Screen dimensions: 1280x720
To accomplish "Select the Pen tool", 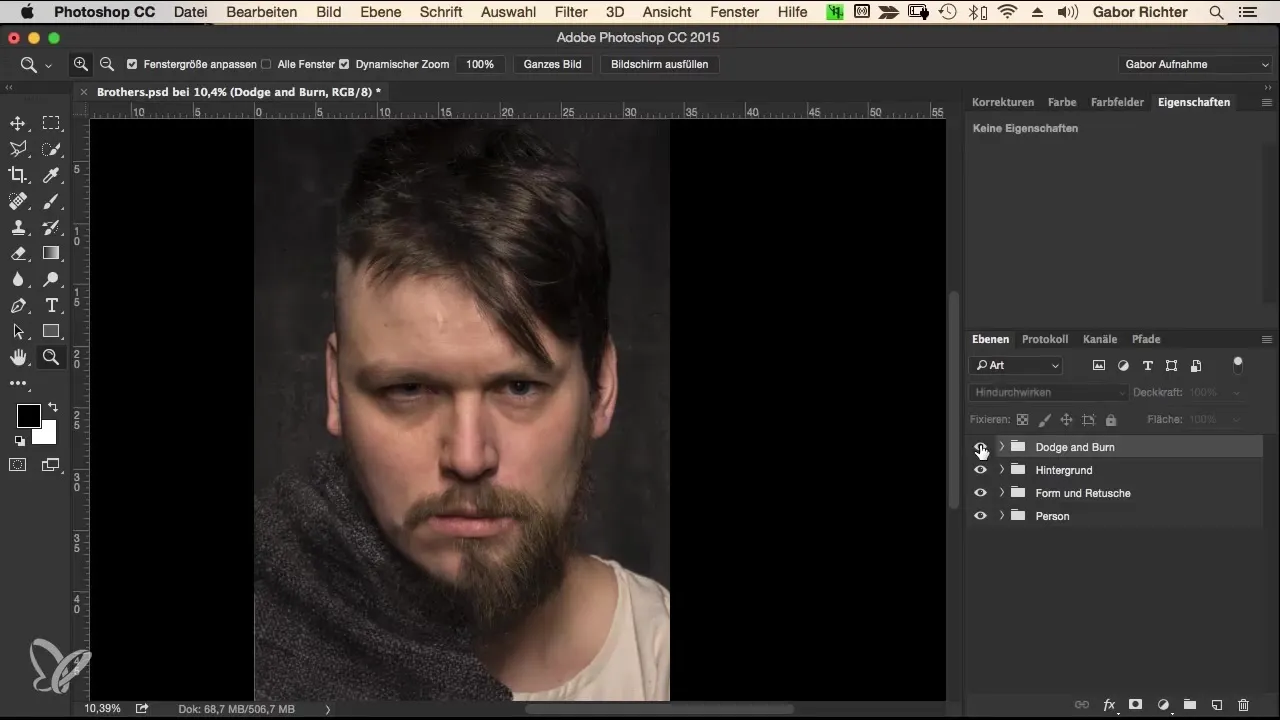I will (18, 305).
